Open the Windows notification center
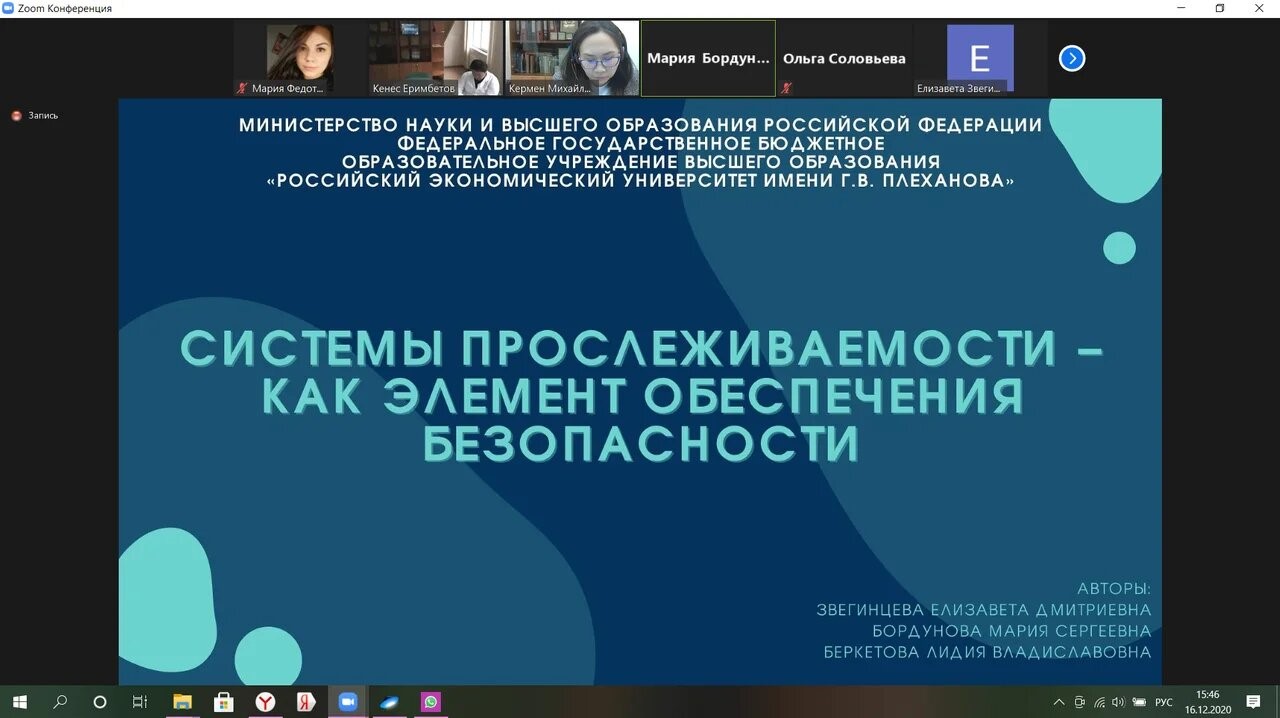Image resolution: width=1280 pixels, height=718 pixels. point(1254,702)
